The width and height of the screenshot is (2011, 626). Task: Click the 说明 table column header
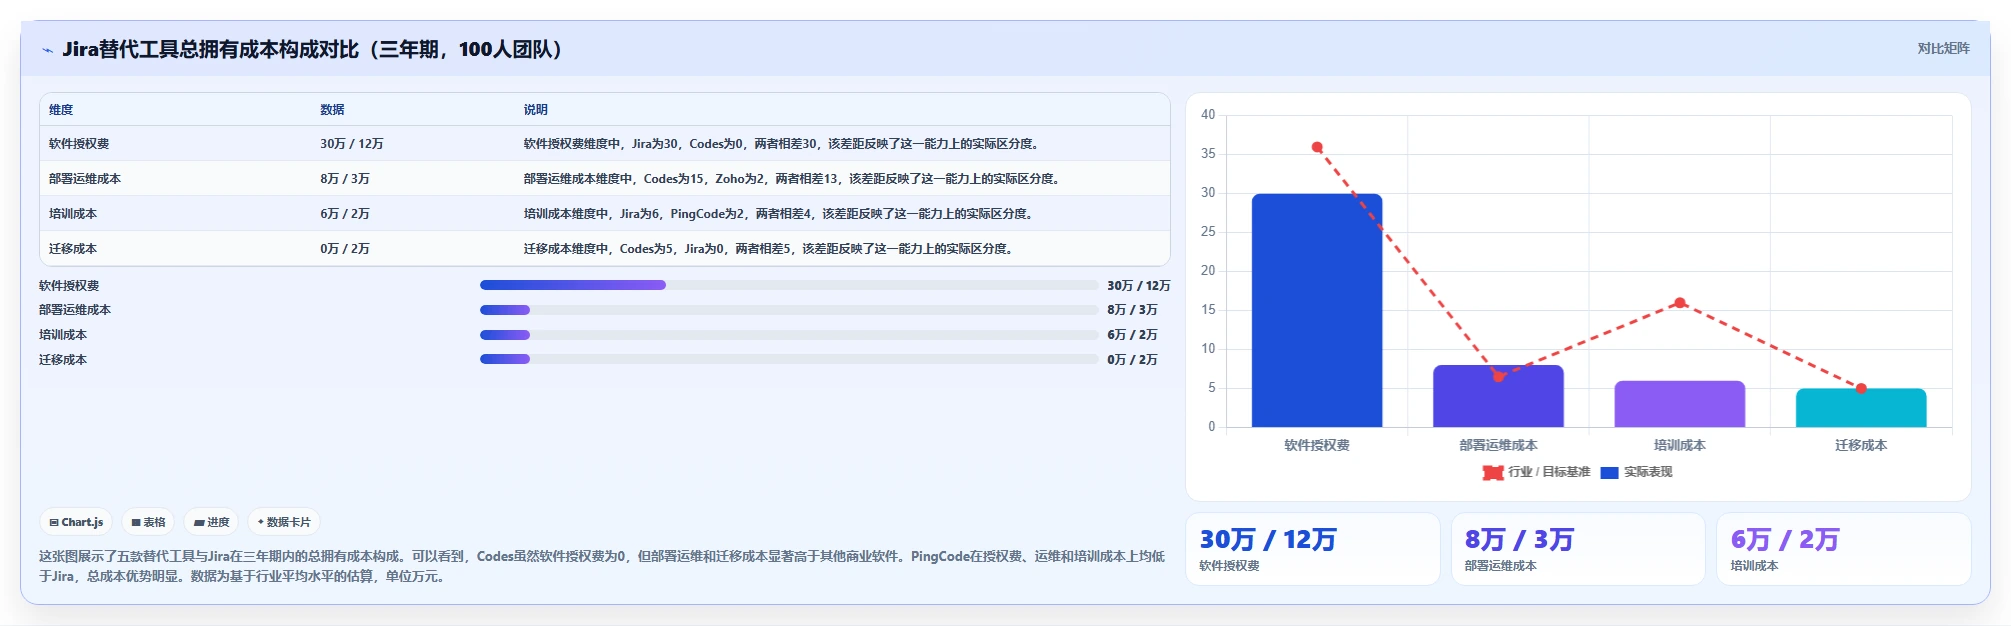click(536, 110)
